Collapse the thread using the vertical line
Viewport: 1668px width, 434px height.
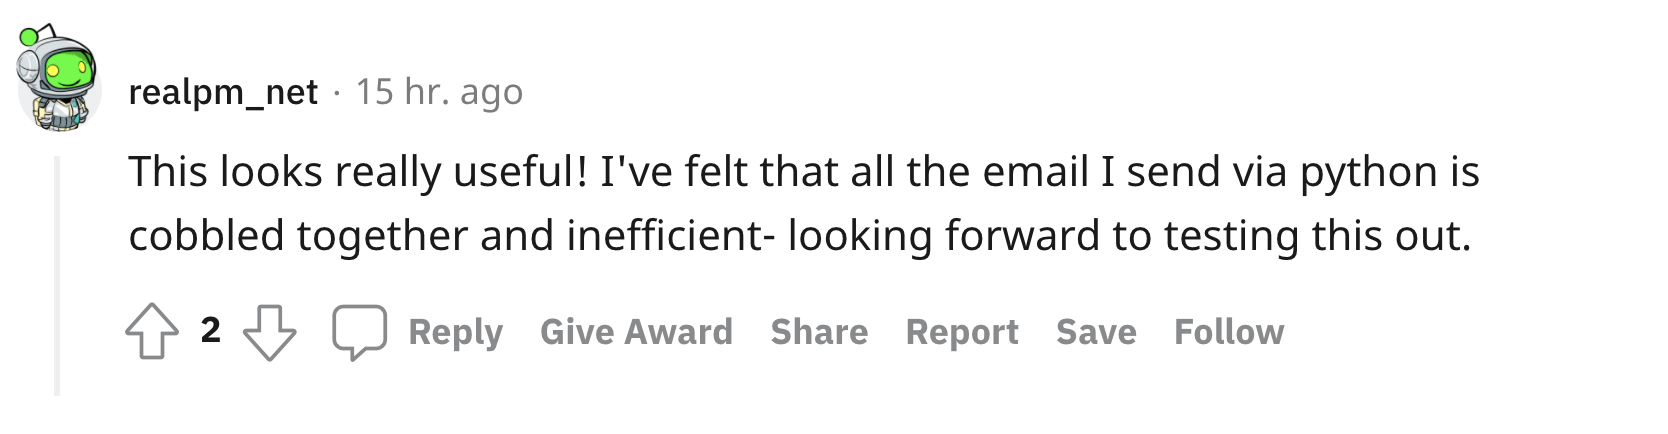57,275
